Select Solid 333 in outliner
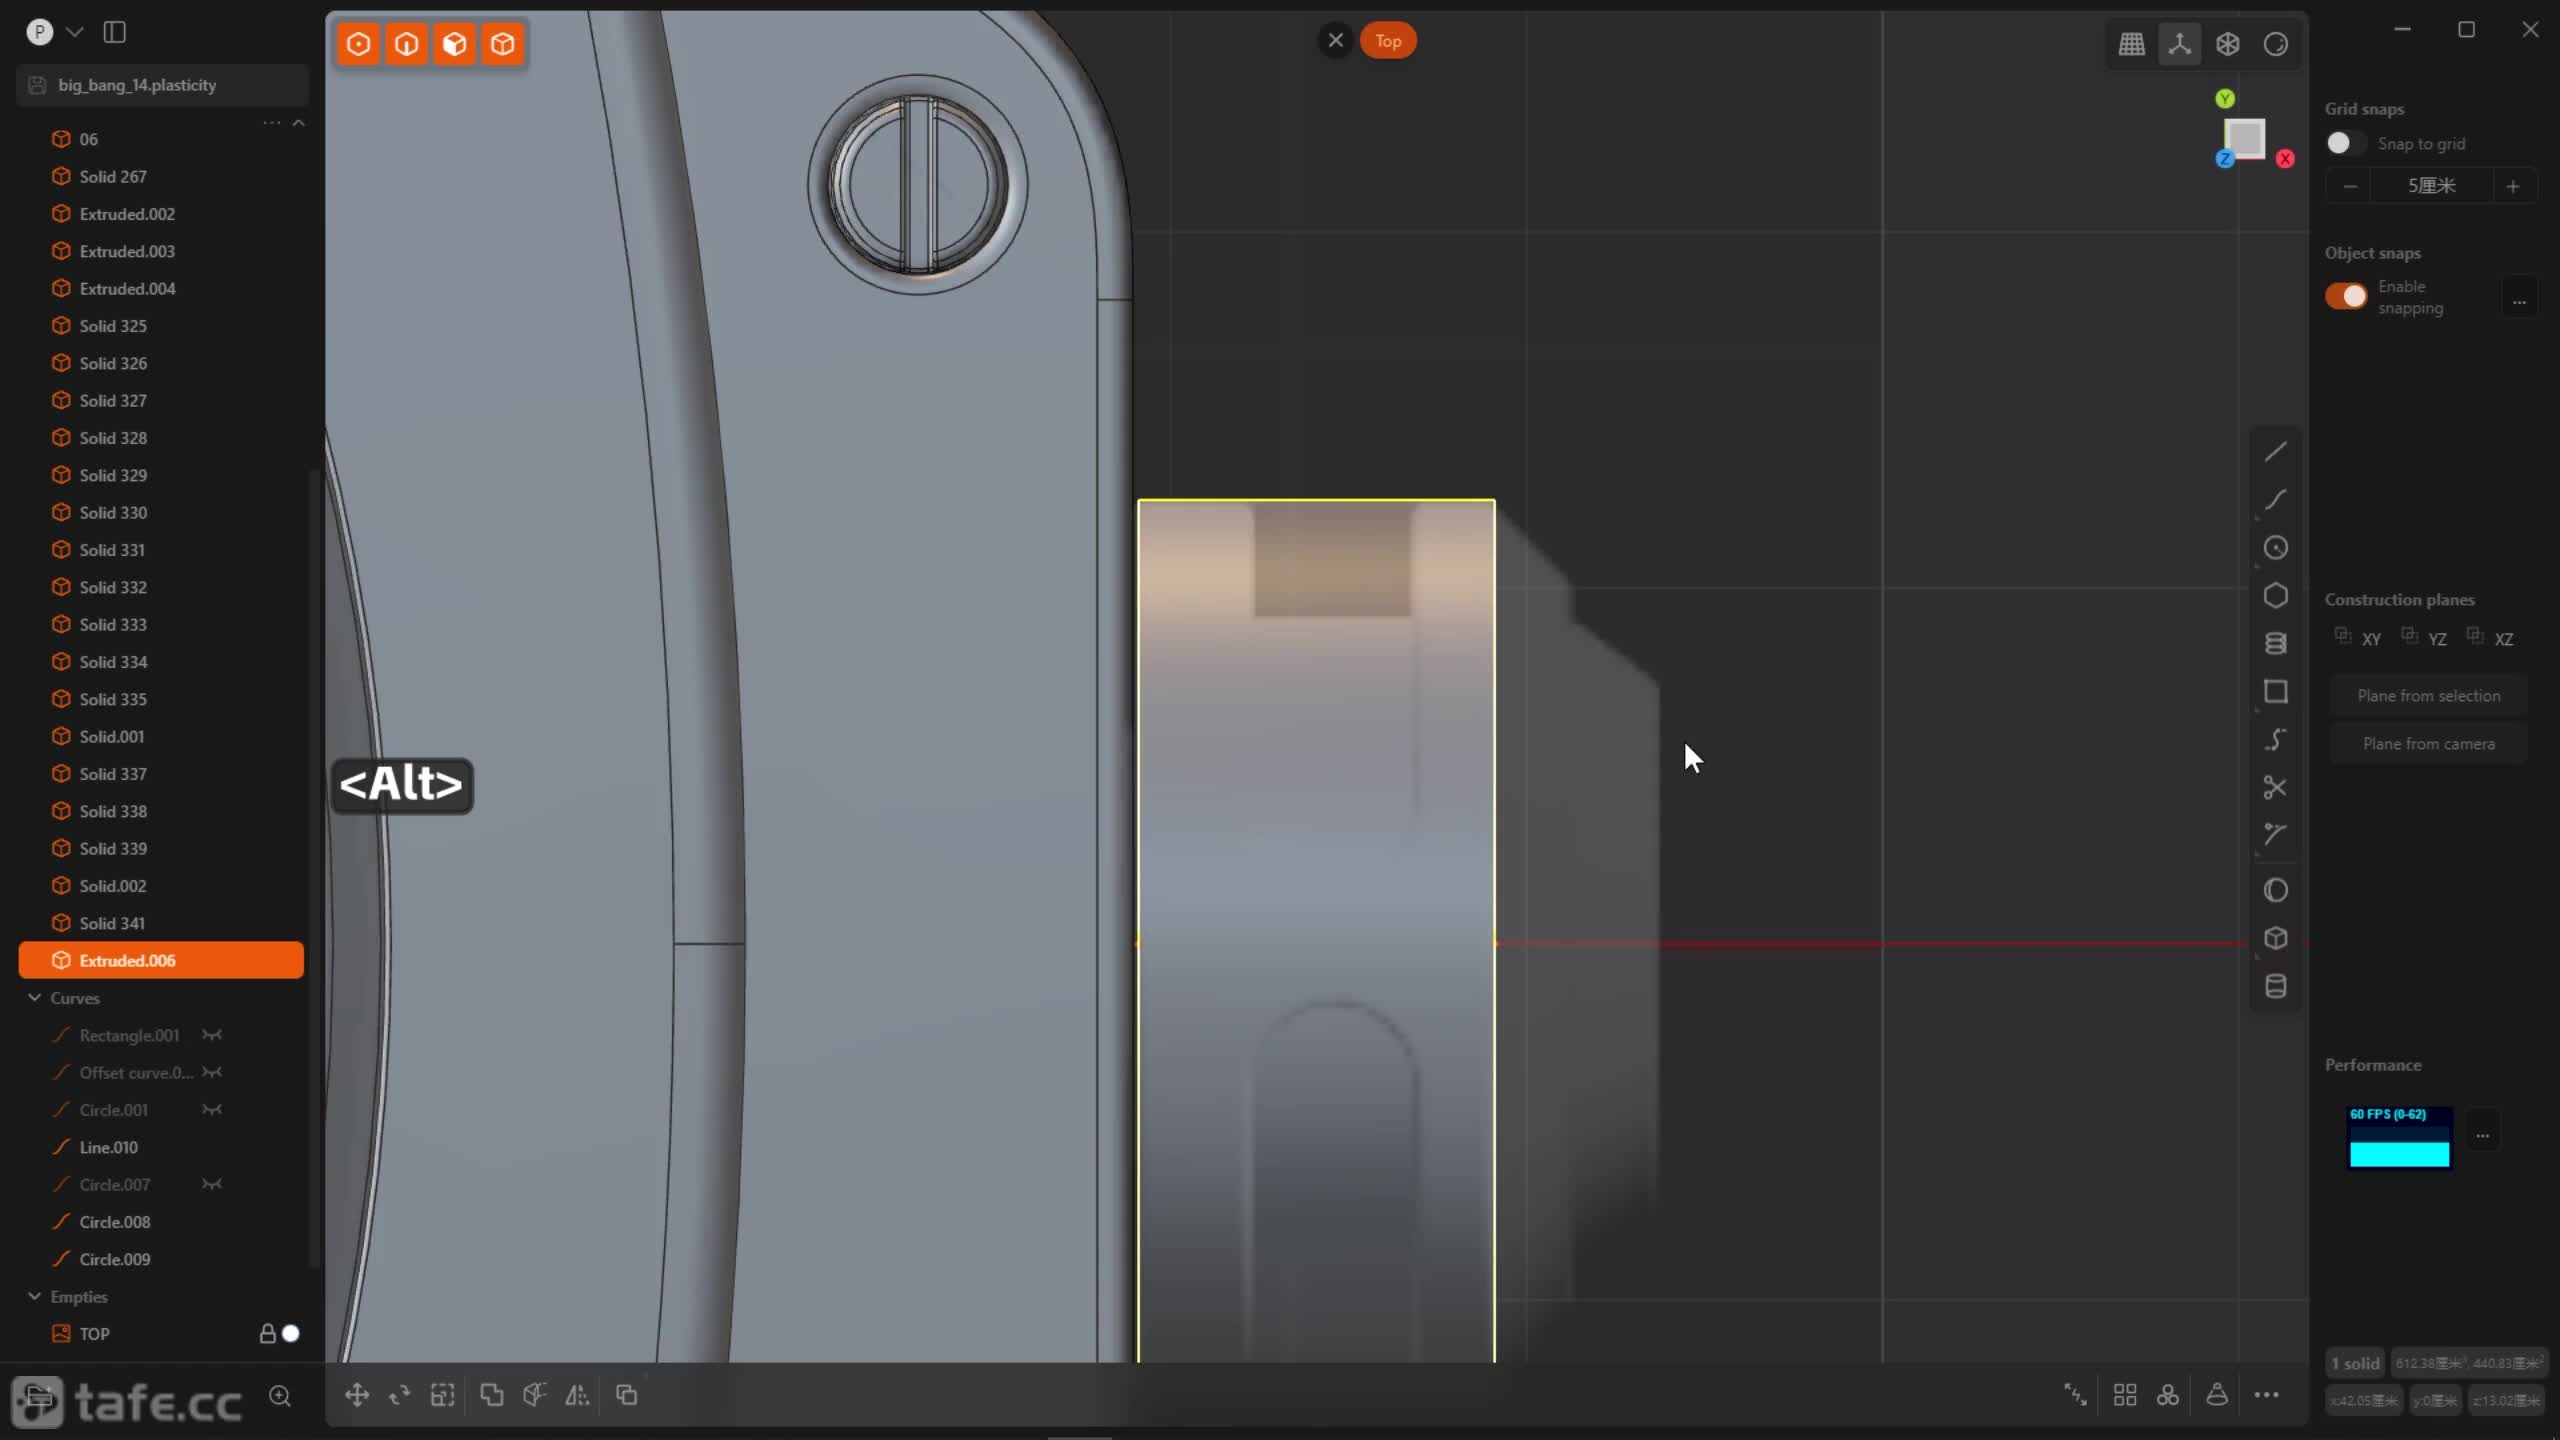 tap(113, 624)
